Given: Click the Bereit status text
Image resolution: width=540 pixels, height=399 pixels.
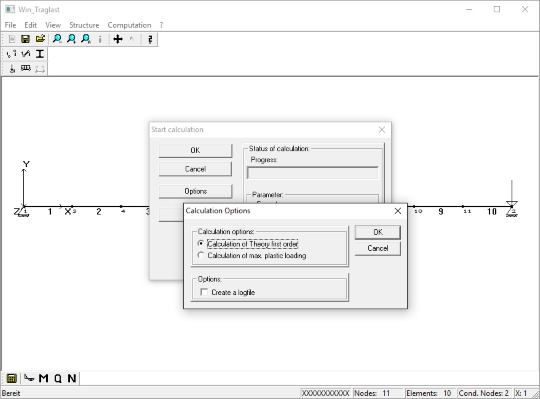Looking at the screenshot, I should click(11, 393).
